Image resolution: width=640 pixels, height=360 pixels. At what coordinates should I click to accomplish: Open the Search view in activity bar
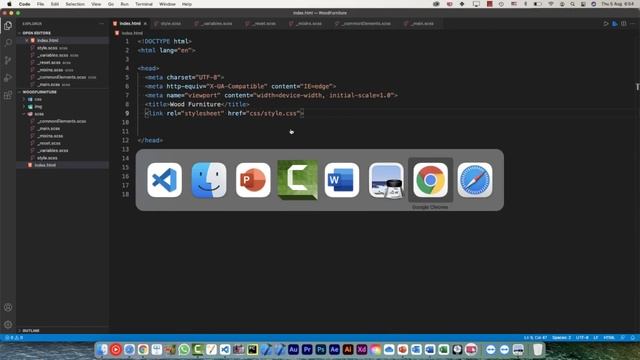pyautogui.click(x=8, y=43)
